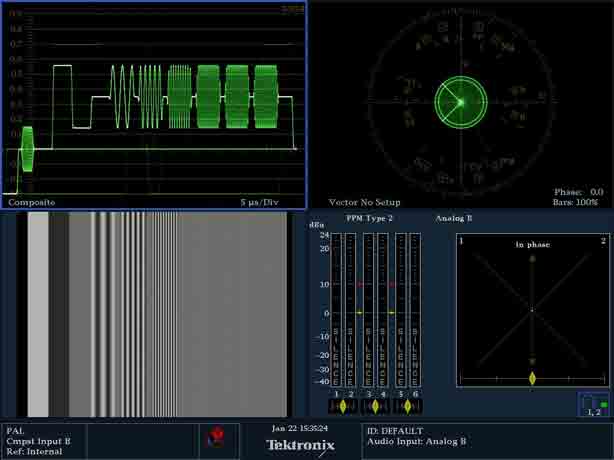
Task: Click the red status icon in bottom bar
Action: 214,436
